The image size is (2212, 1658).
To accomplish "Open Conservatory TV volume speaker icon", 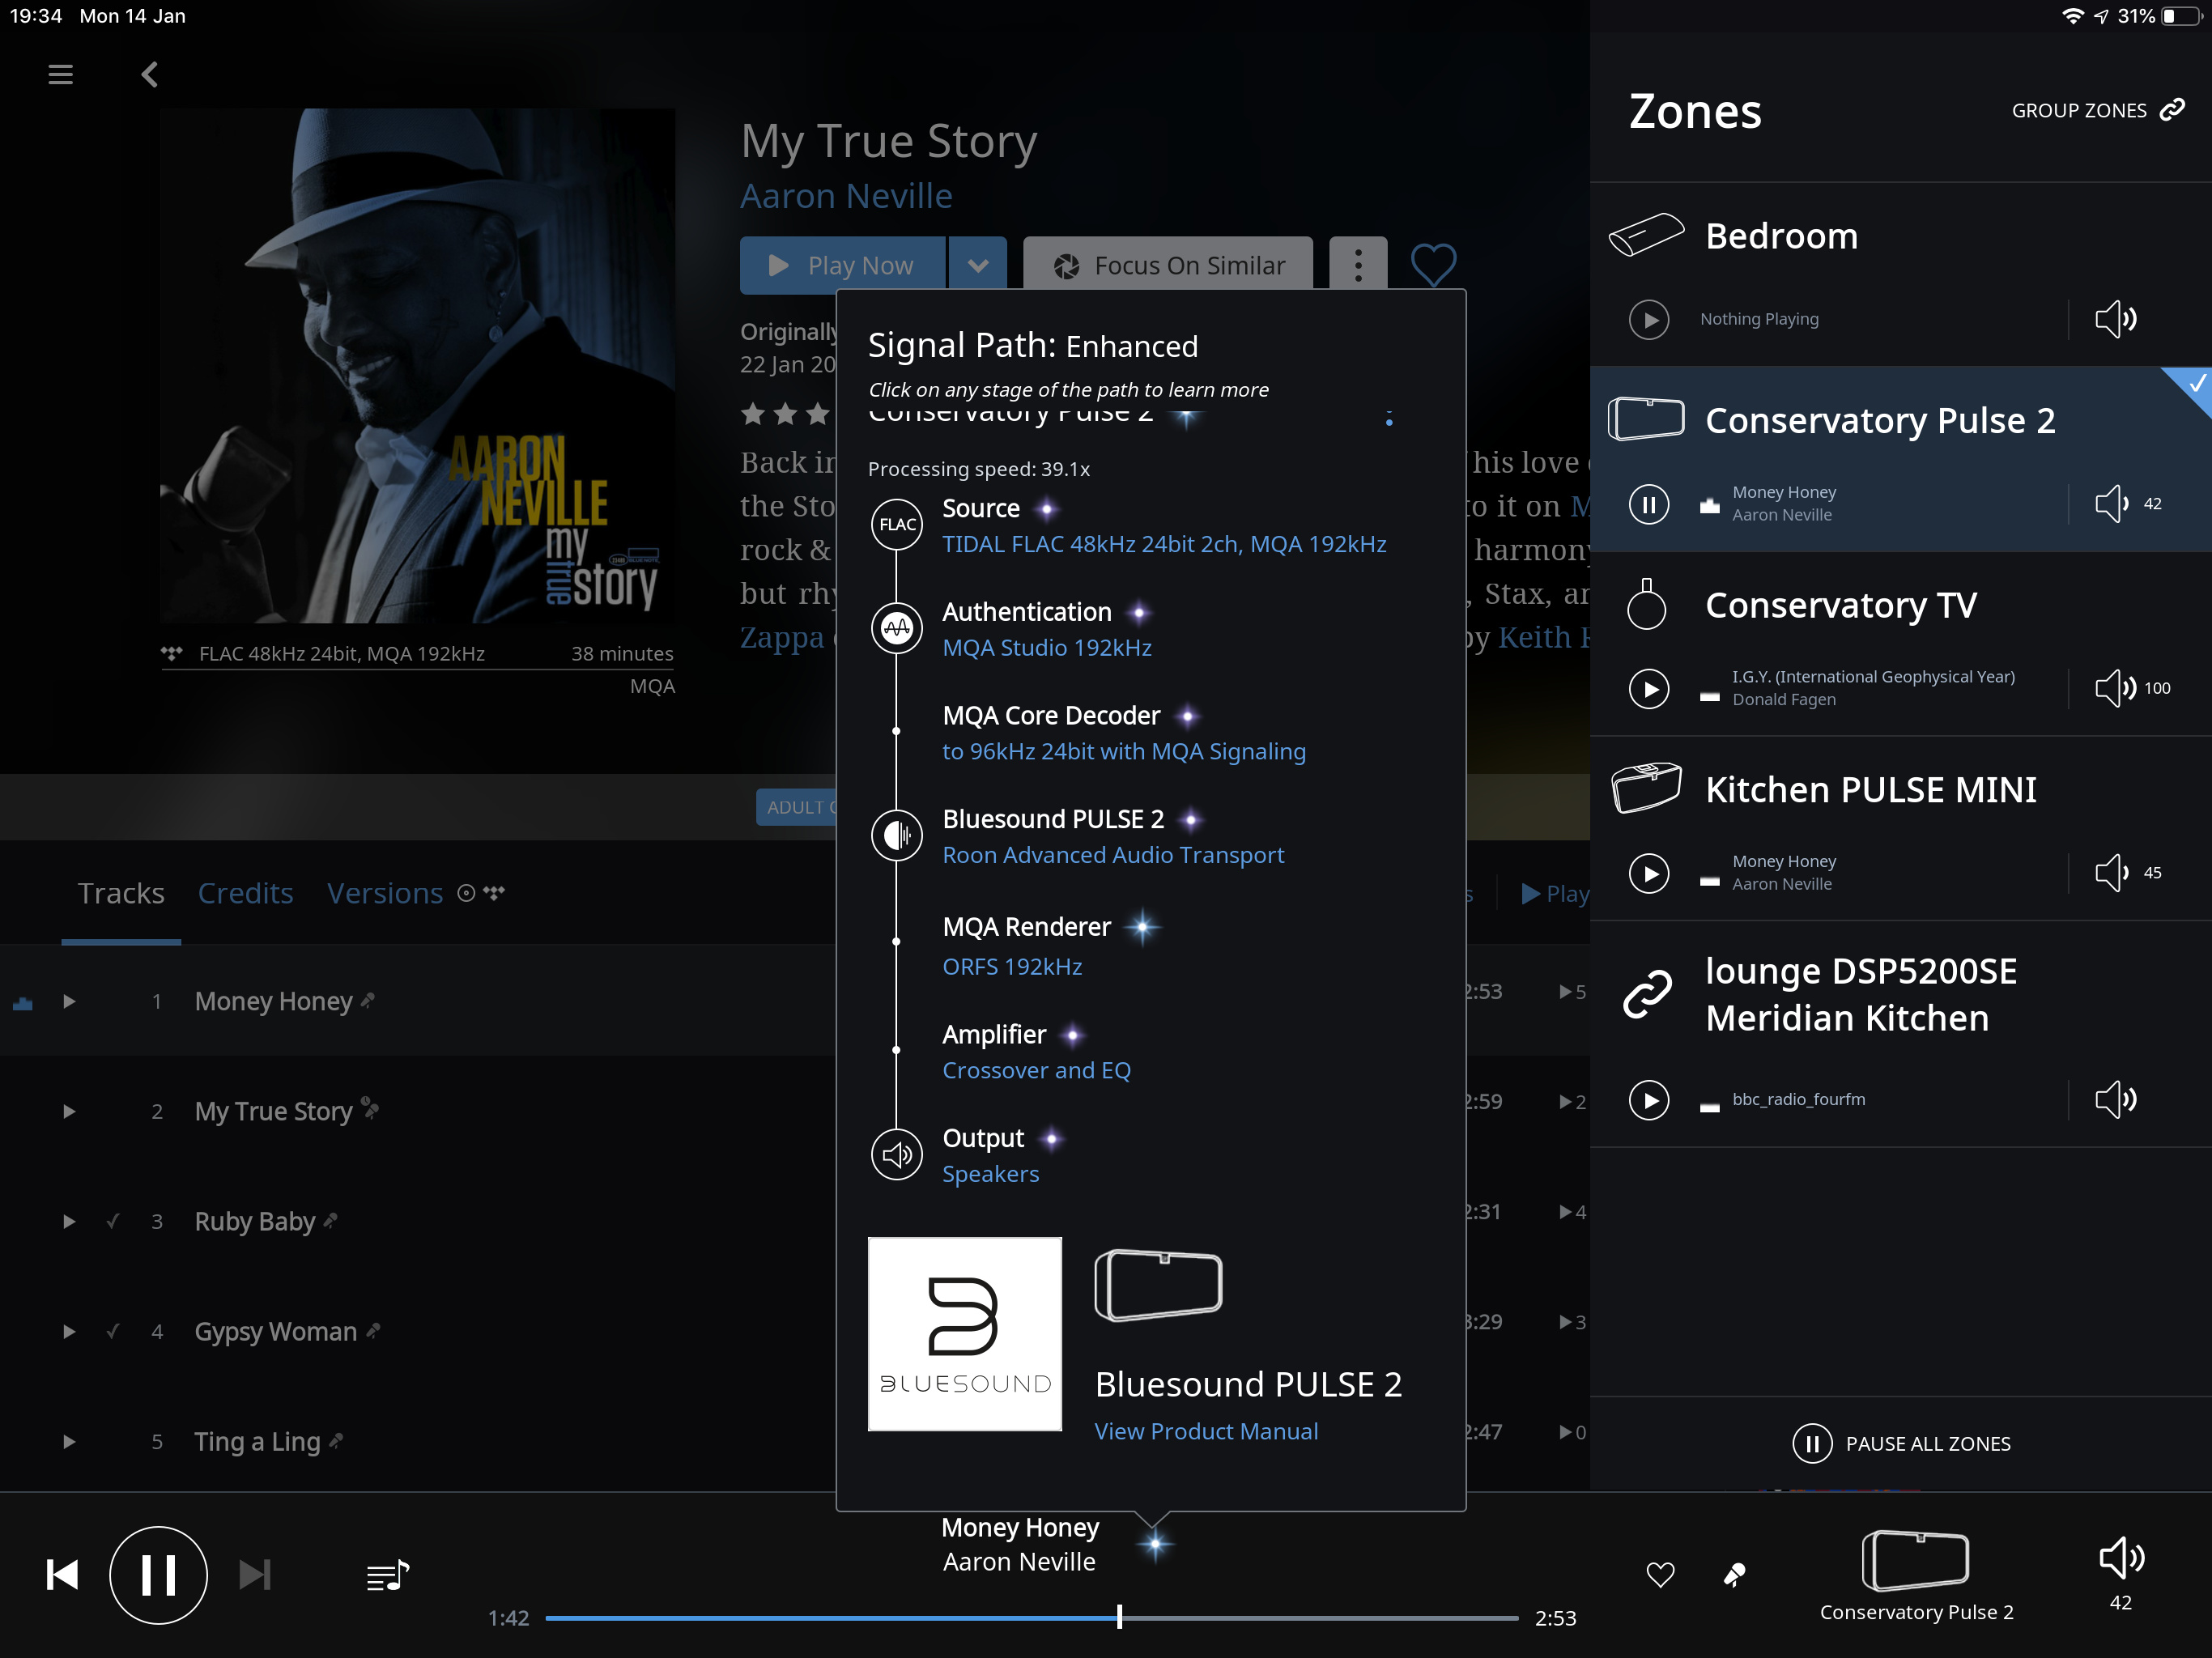I will (2115, 688).
